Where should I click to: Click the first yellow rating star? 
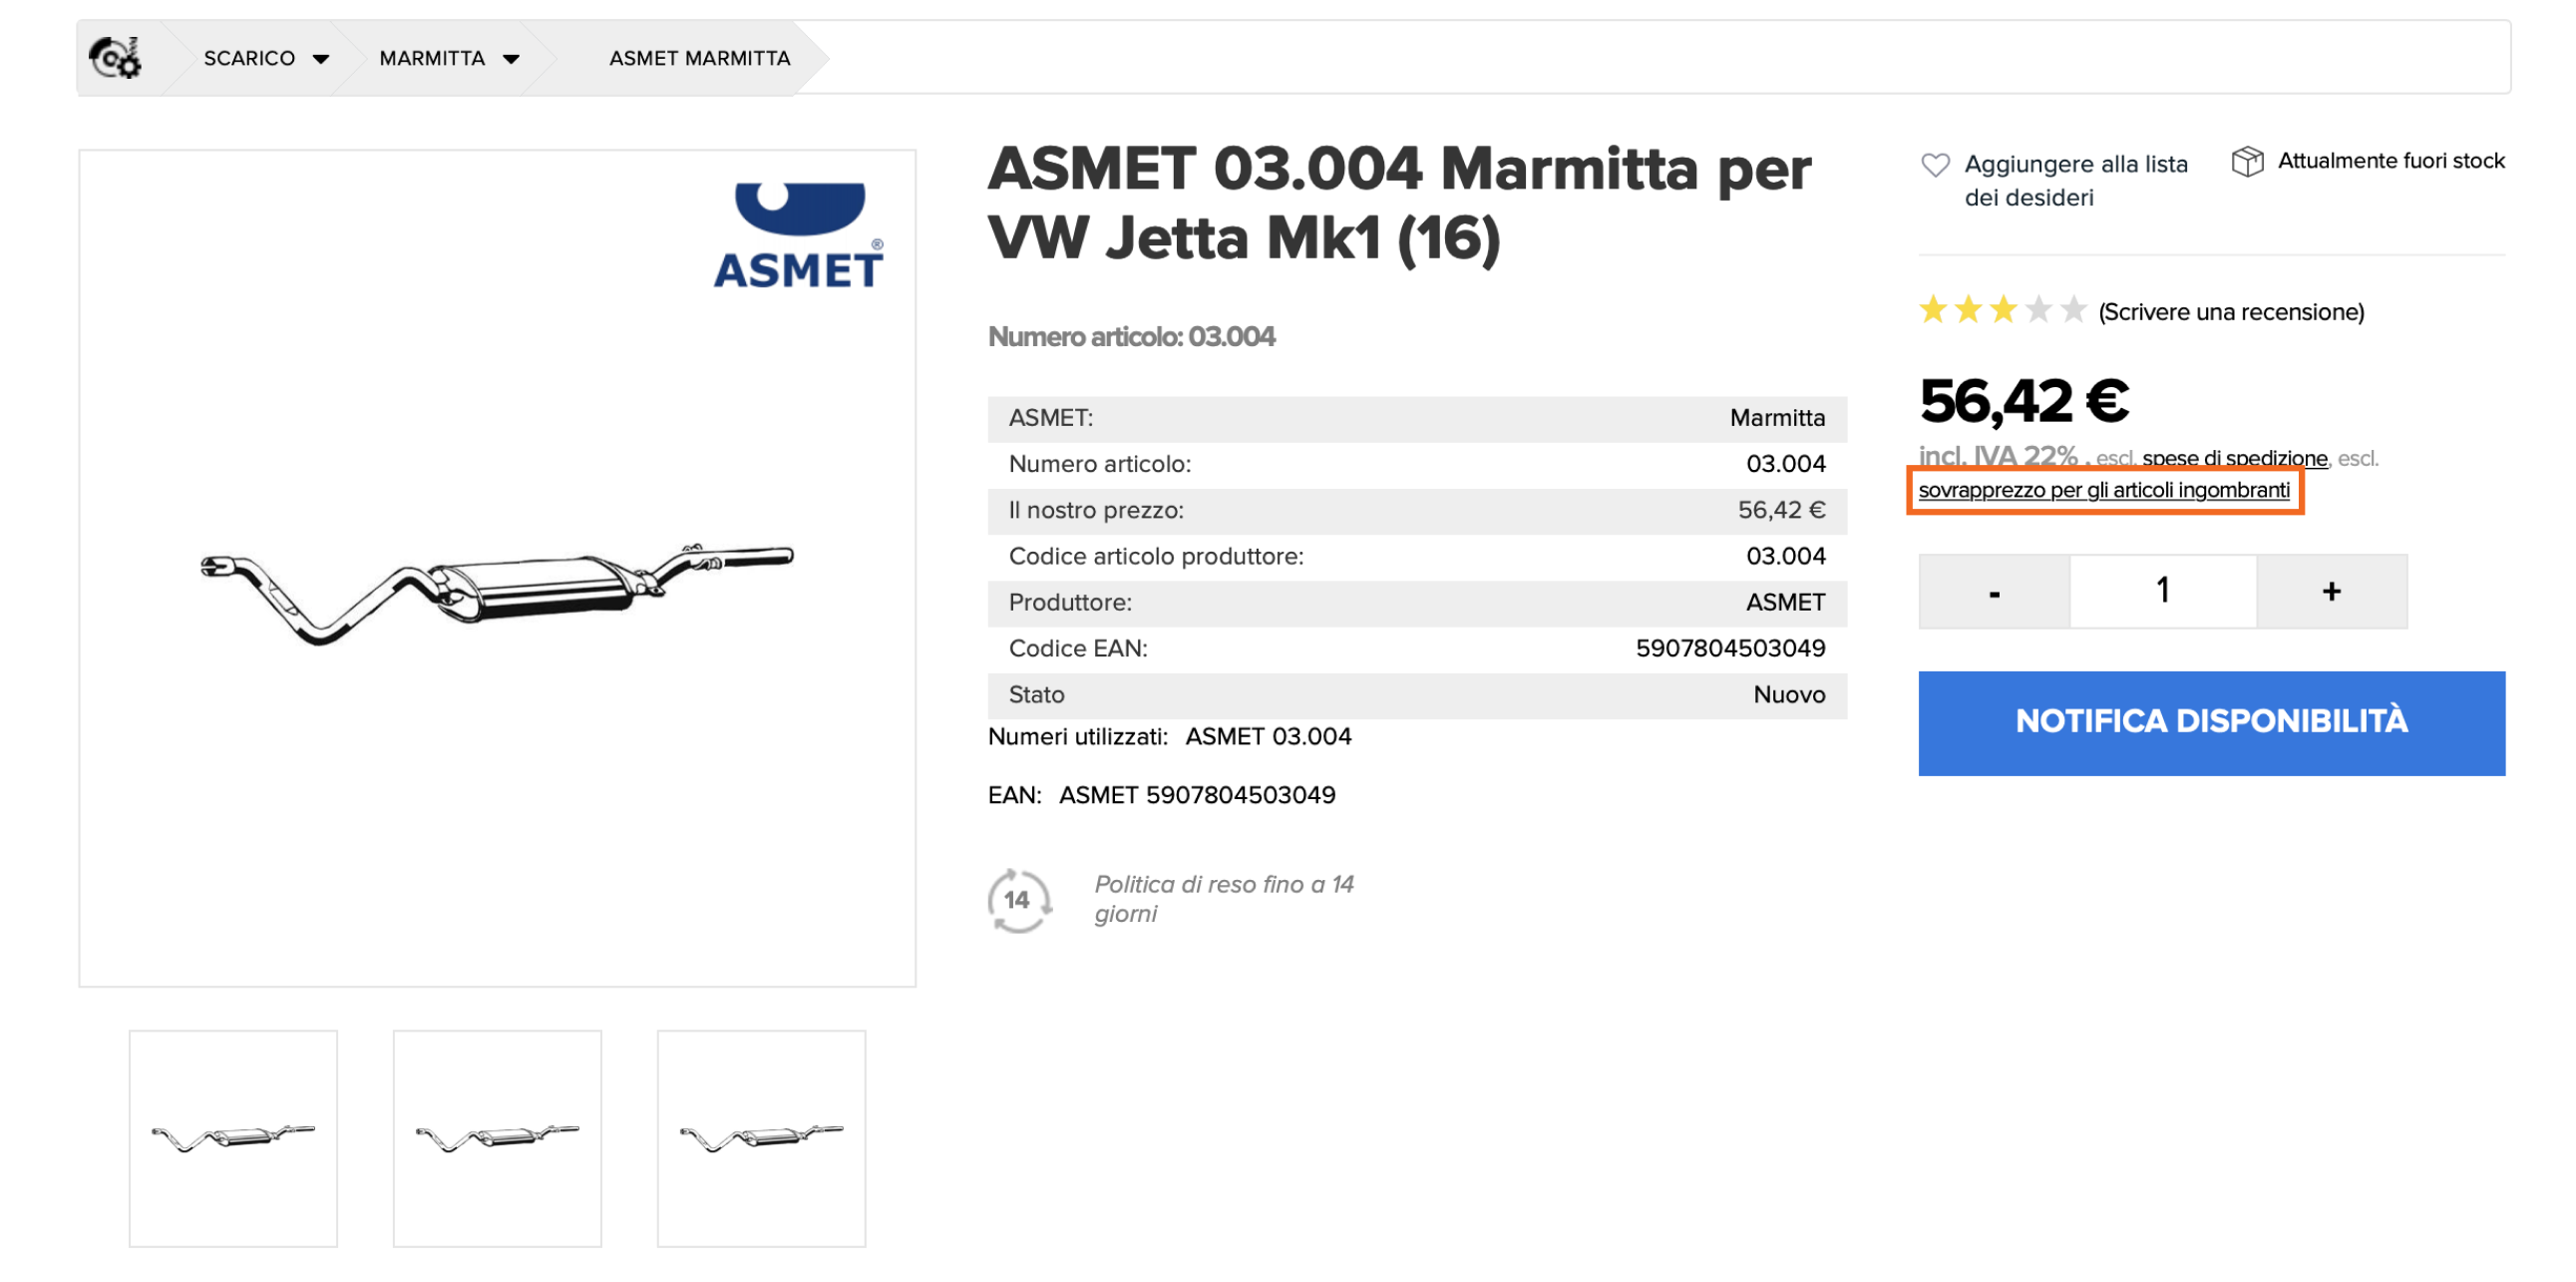(x=1933, y=310)
